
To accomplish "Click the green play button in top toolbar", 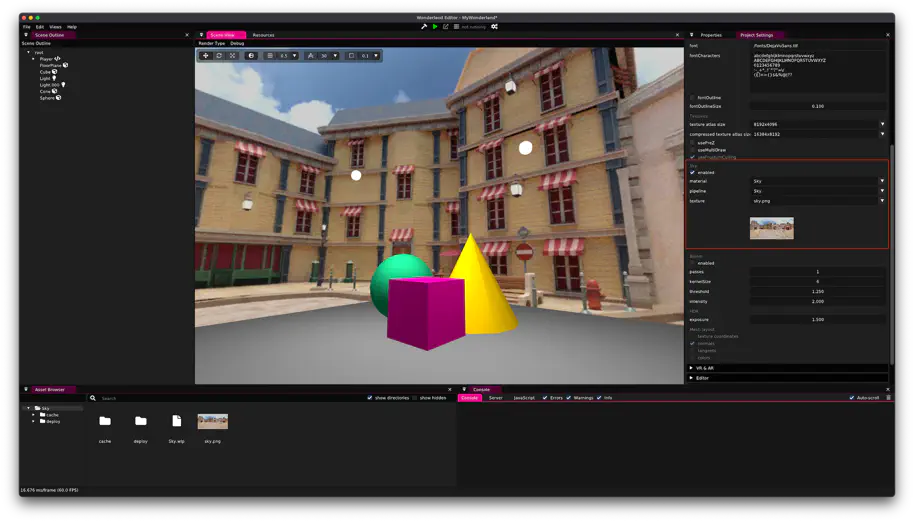I will click(435, 27).
